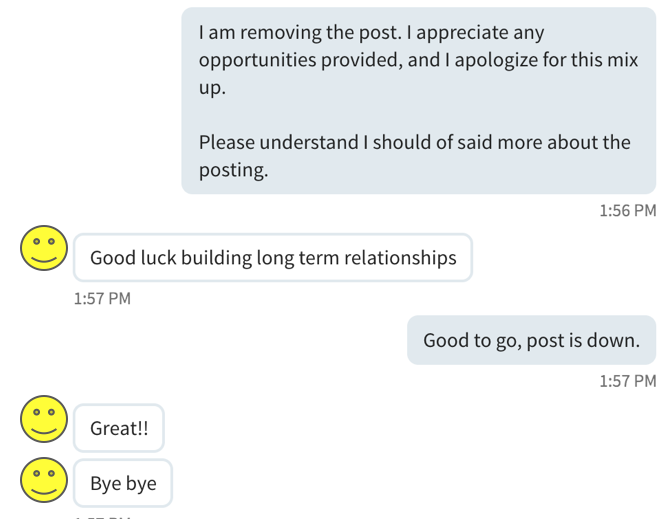Click the partially visible timestamp below "Bye bye"
The width and height of the screenshot is (669, 532).
103,526
